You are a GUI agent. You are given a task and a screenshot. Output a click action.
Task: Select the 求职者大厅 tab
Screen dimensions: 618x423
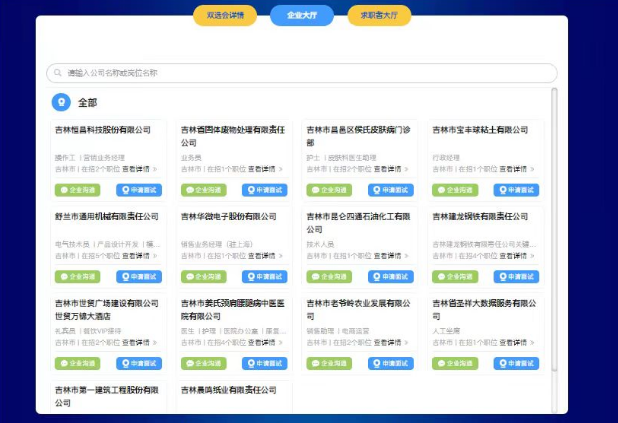coord(379,16)
